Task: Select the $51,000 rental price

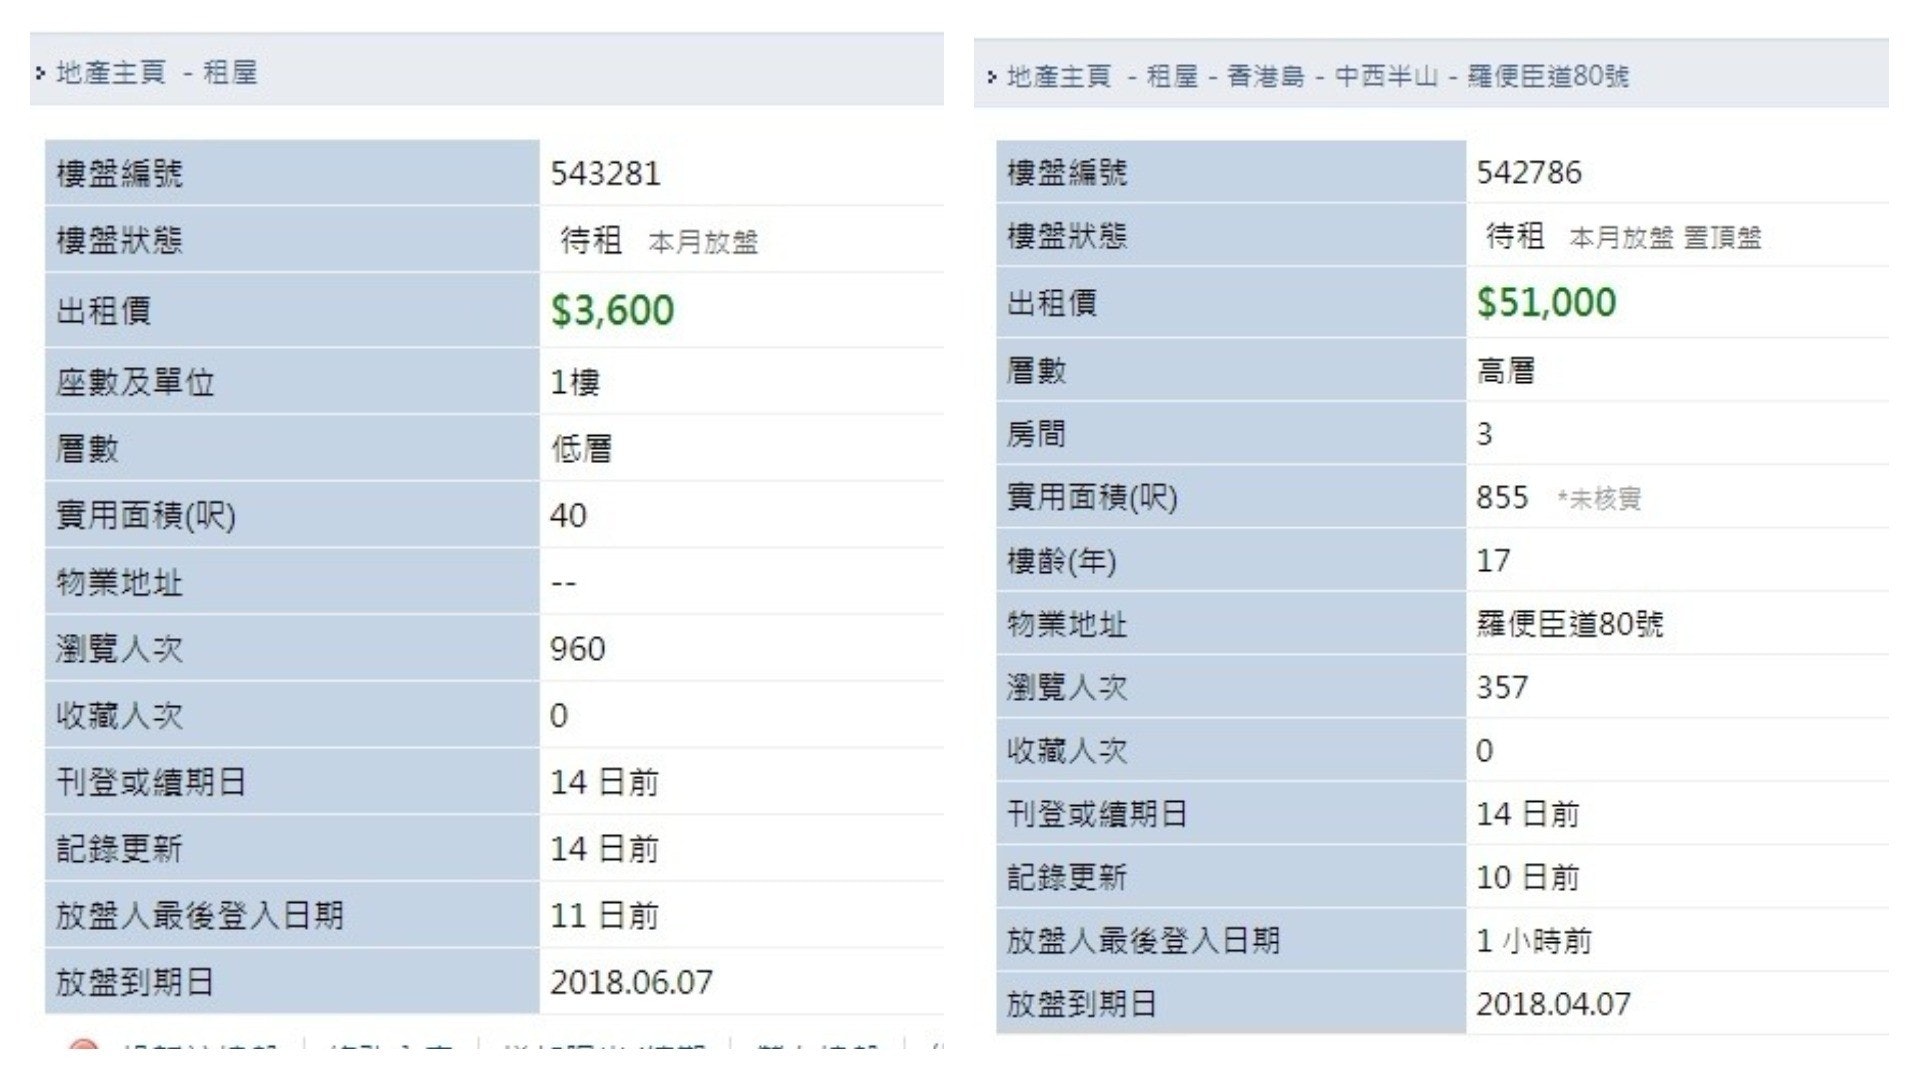Action: pos(1546,302)
